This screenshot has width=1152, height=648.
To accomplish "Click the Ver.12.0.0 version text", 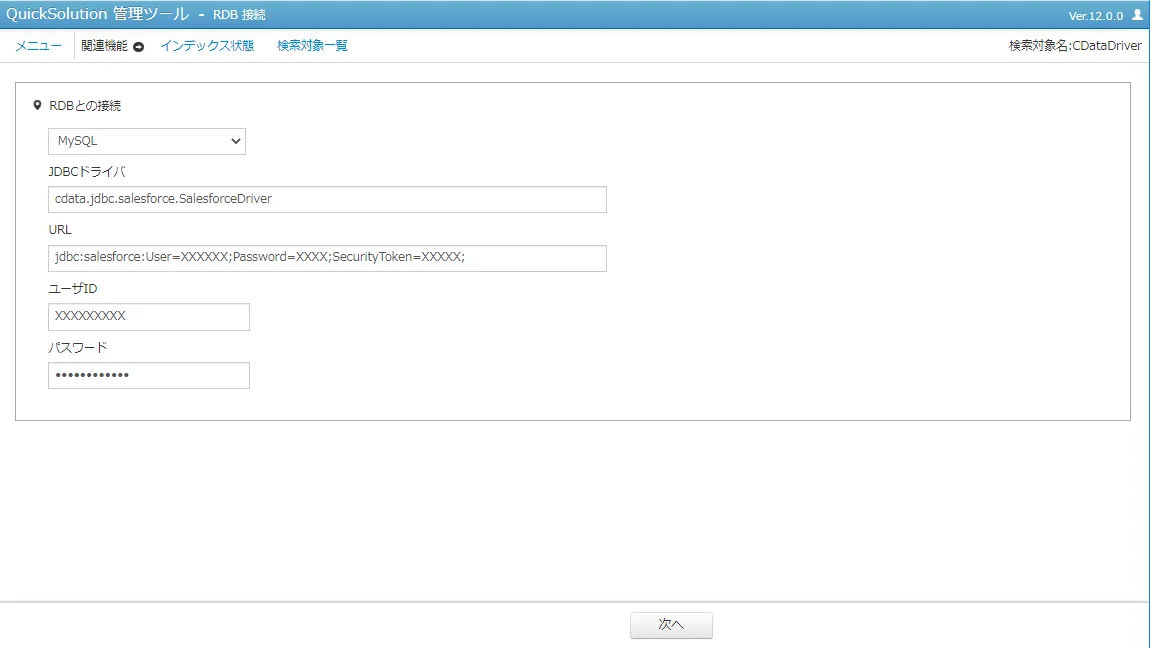I will coord(1096,16).
